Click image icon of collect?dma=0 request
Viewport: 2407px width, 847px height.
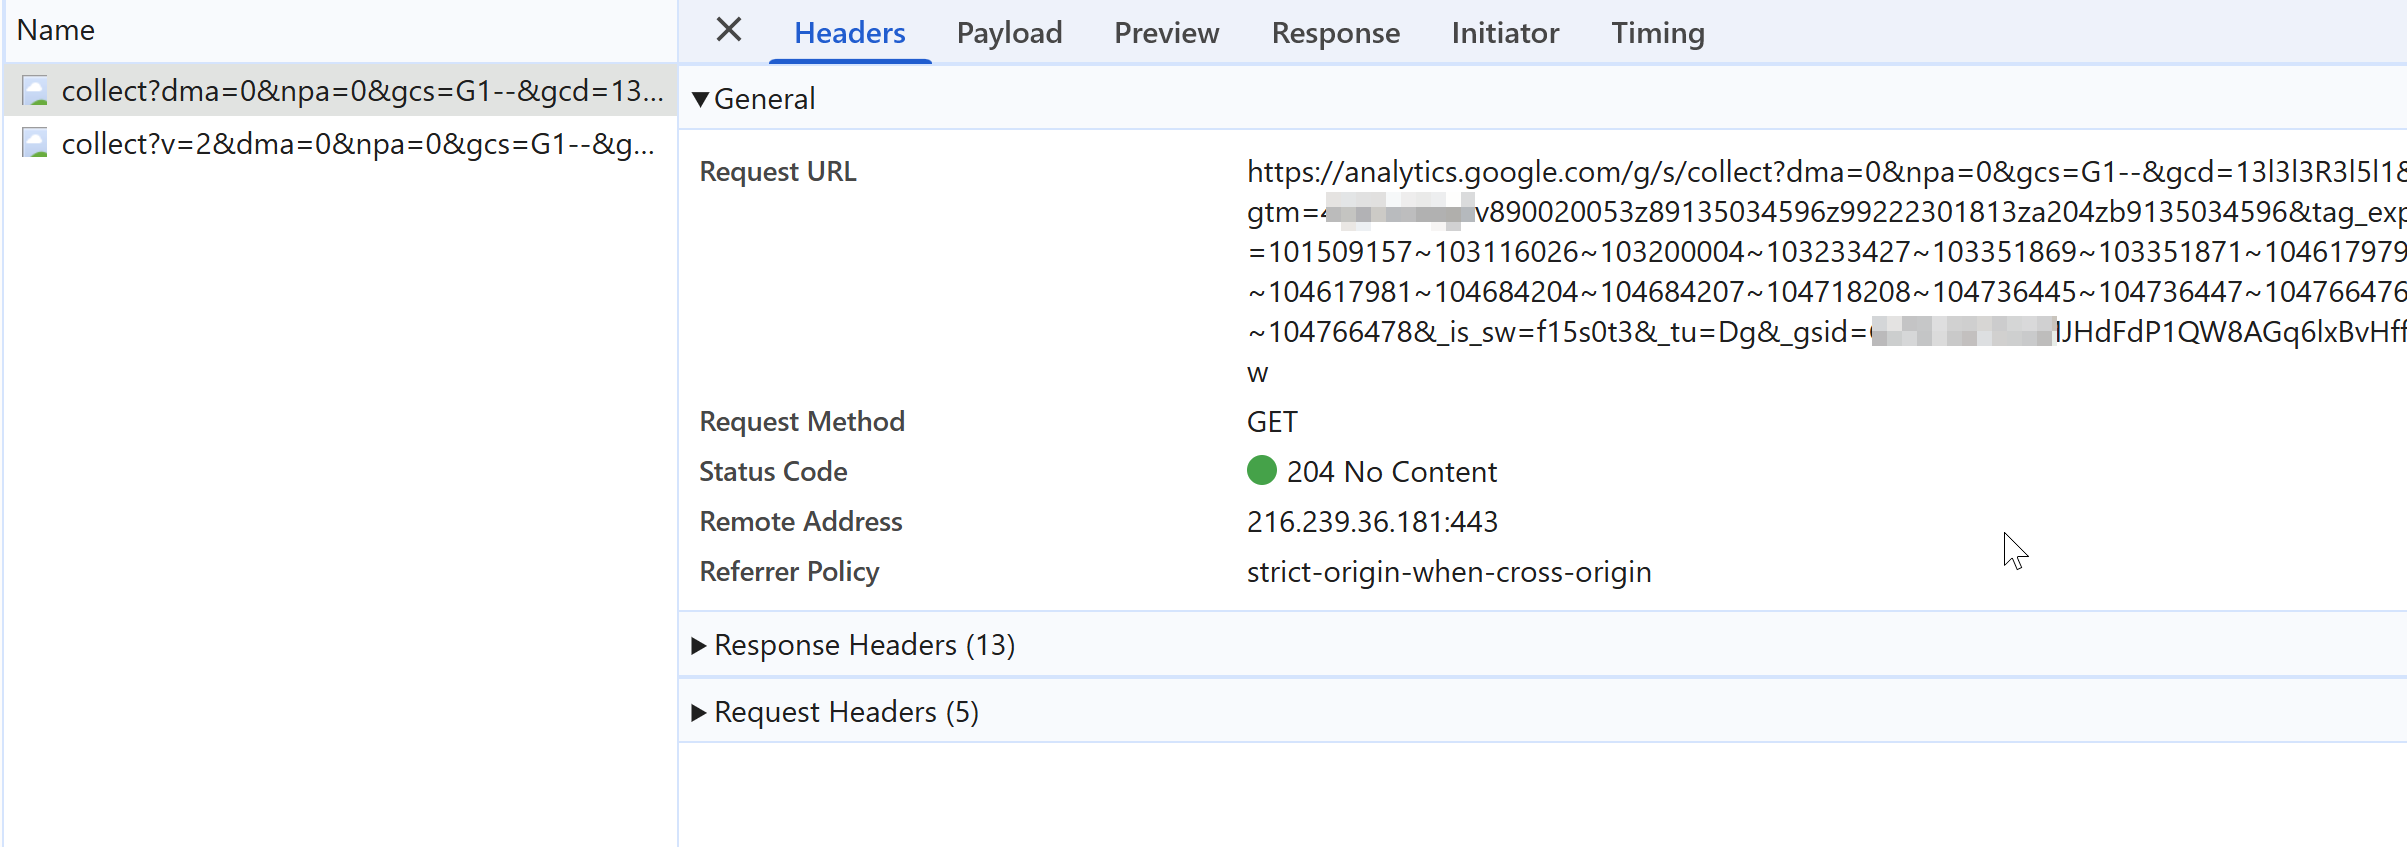[35, 91]
